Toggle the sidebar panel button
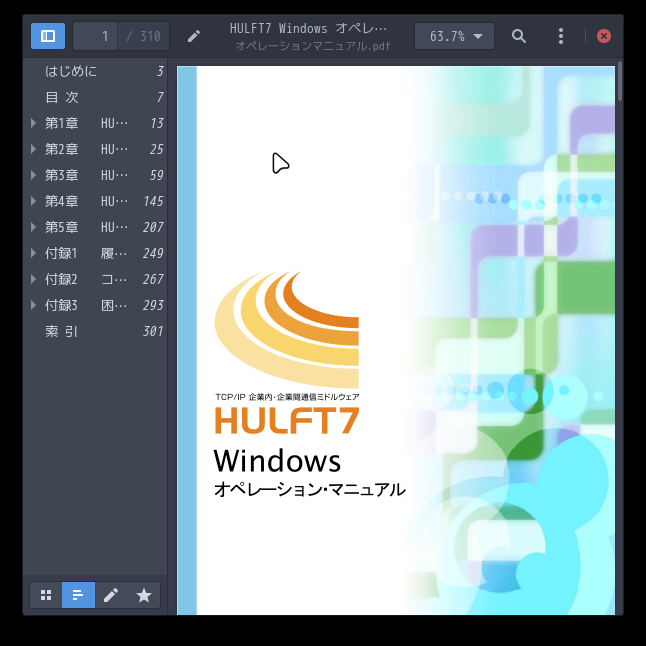The width and height of the screenshot is (646, 646). click(48, 36)
